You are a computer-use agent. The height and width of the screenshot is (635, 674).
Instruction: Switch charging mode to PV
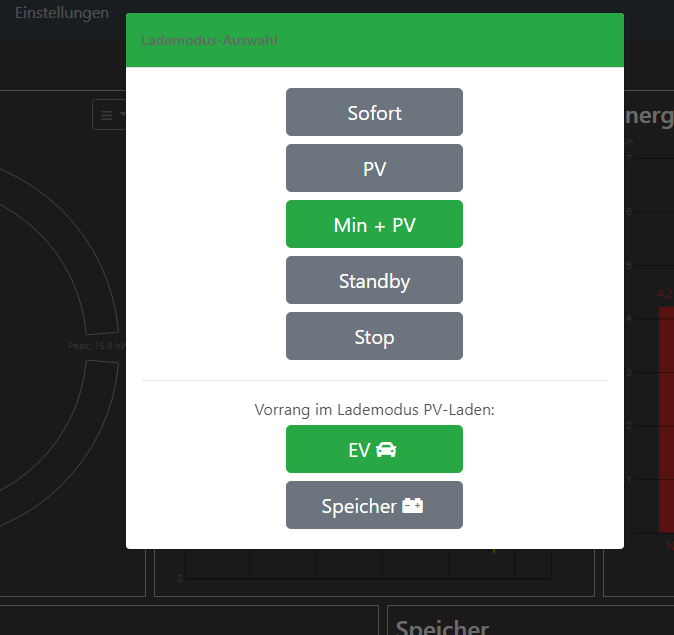point(374,169)
